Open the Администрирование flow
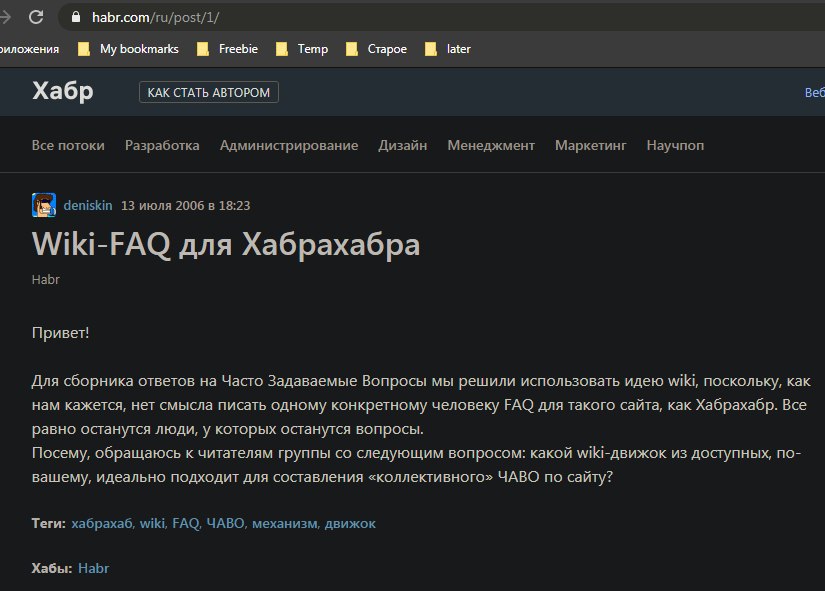The height and width of the screenshot is (591, 825). click(x=289, y=145)
